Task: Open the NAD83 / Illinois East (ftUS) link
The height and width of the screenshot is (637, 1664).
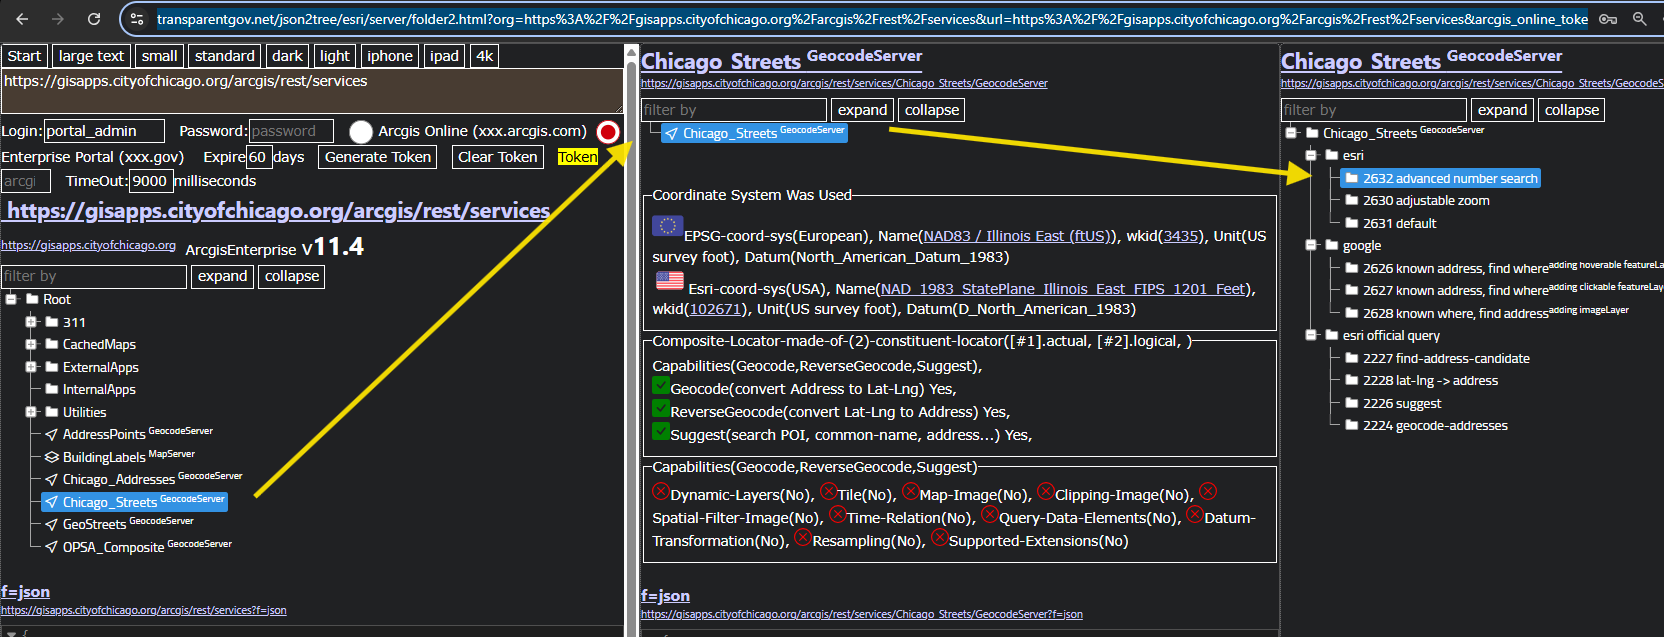Action: tap(1015, 236)
